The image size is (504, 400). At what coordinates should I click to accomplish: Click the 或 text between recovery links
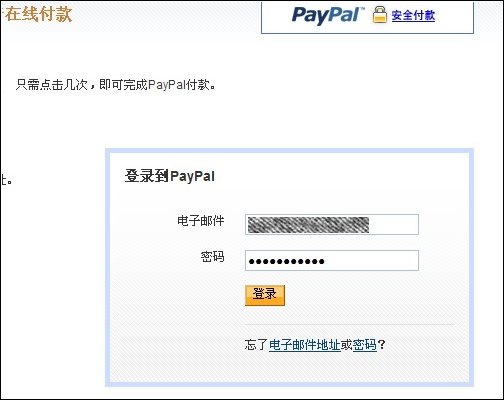pyautogui.click(x=346, y=345)
